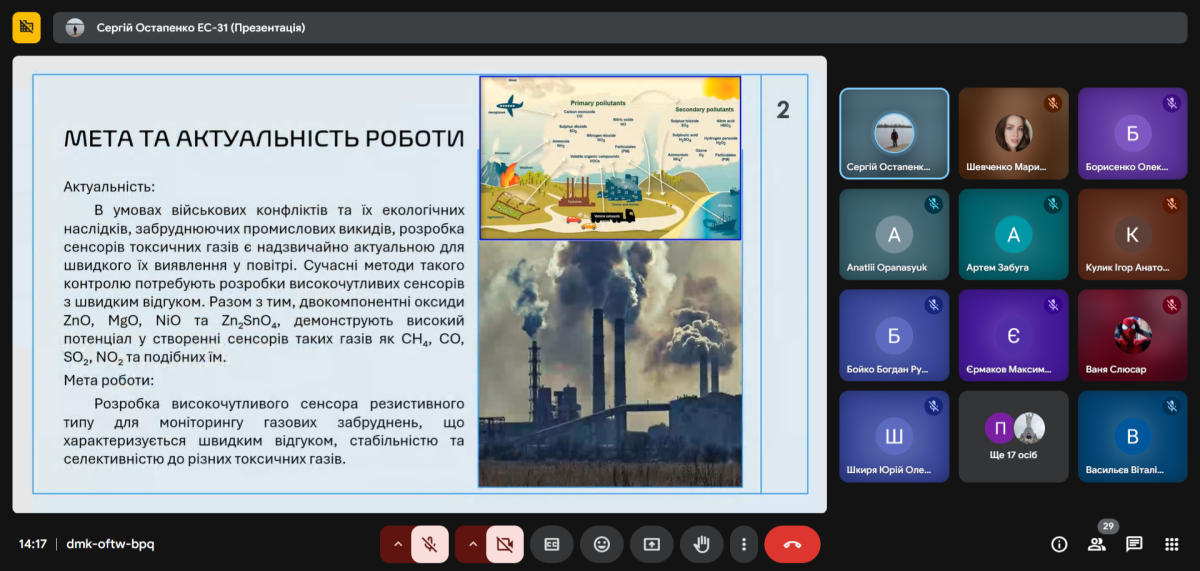Click the 29 participant count badge
The width and height of the screenshot is (1200, 571).
click(1107, 526)
